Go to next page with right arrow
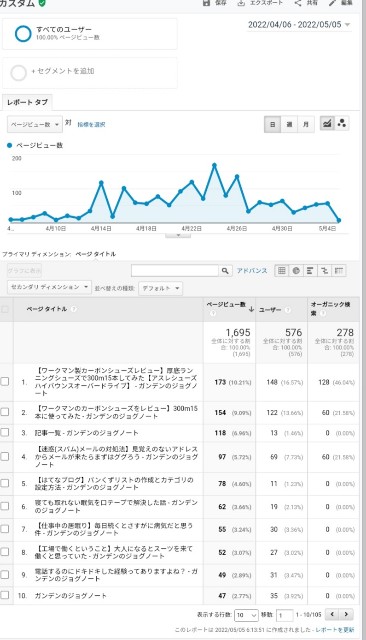 point(346,614)
